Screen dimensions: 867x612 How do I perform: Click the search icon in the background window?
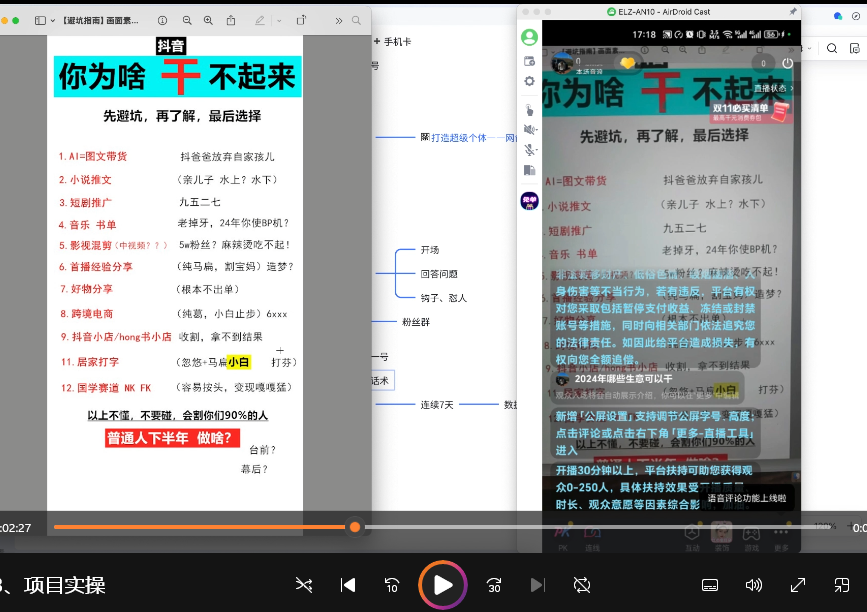click(832, 48)
